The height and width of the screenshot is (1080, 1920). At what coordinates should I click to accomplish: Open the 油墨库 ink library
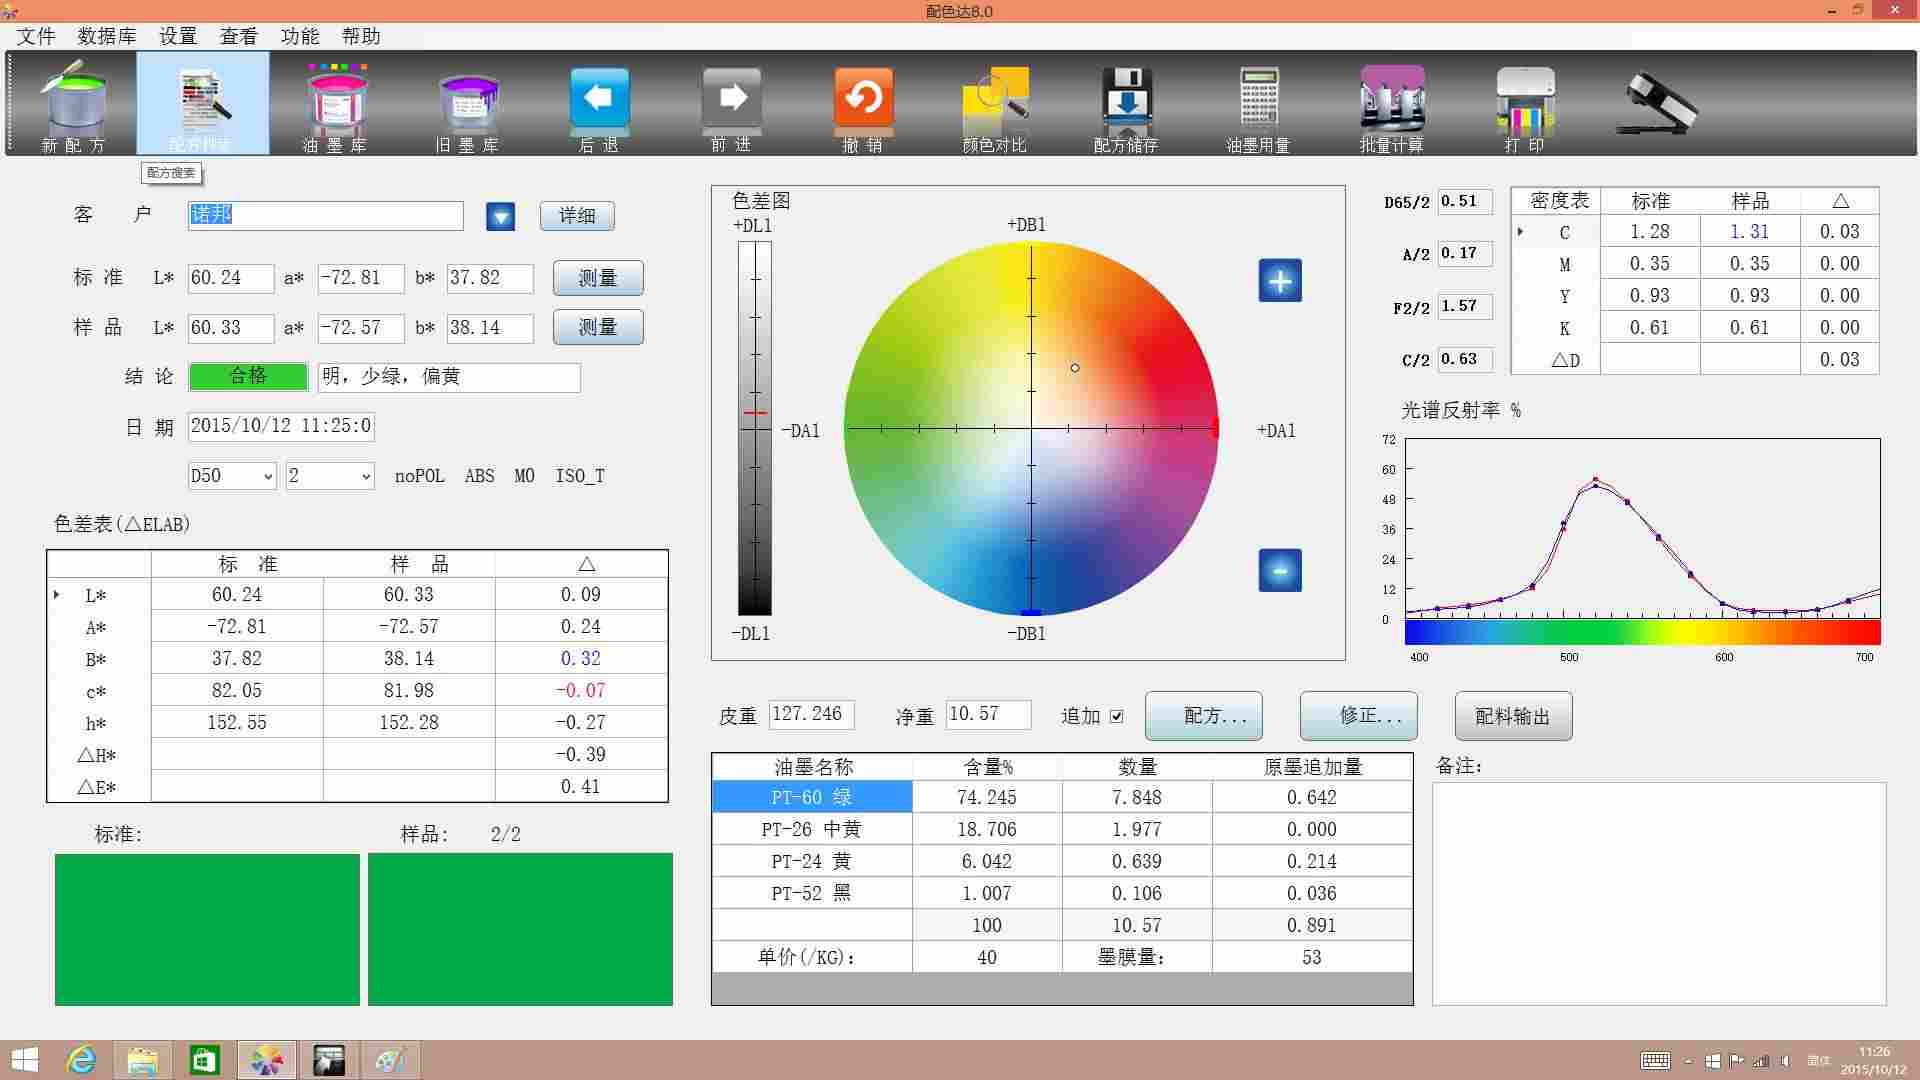click(335, 105)
